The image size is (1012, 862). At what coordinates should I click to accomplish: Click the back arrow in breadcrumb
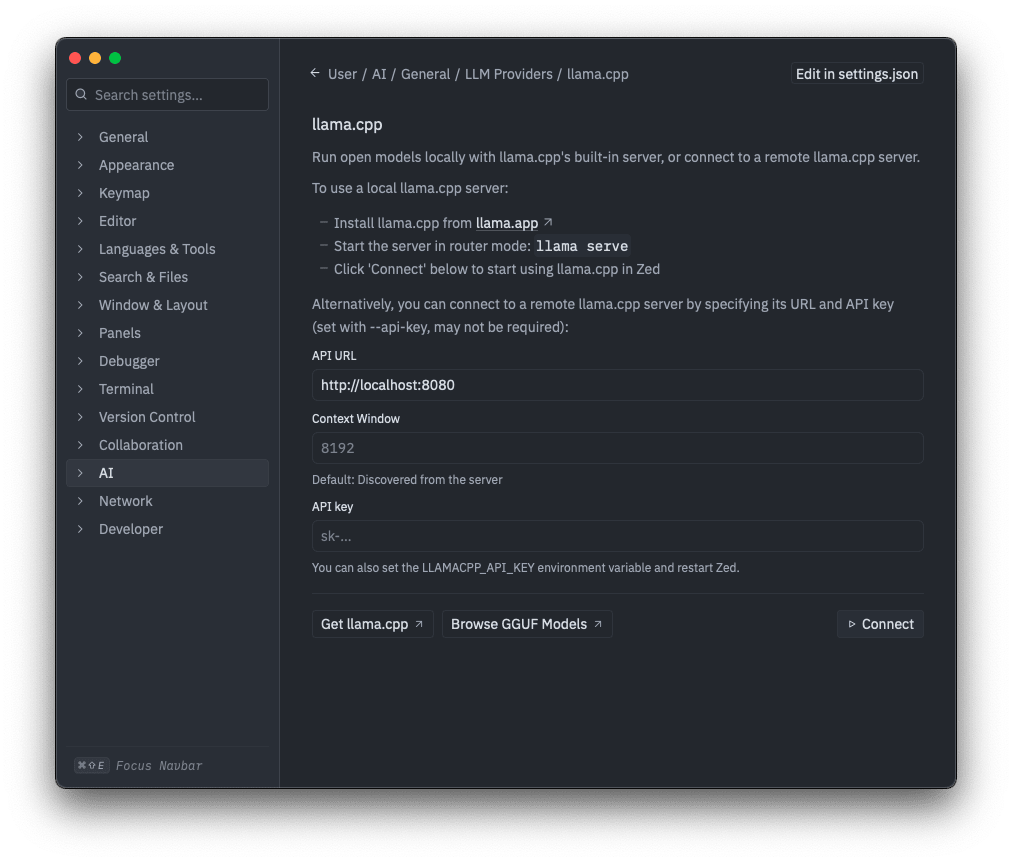coord(315,74)
